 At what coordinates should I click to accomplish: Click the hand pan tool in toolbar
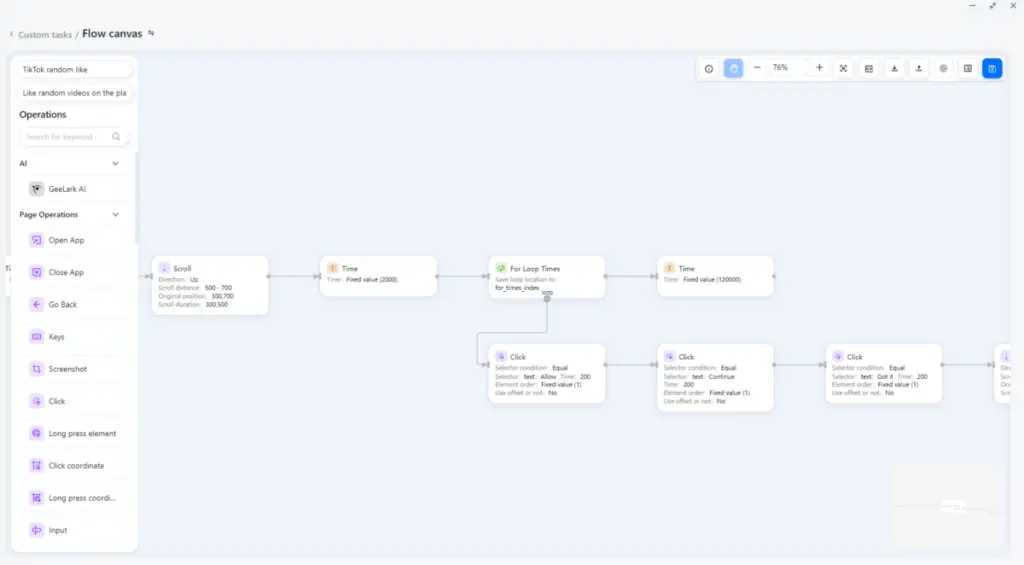click(x=733, y=68)
